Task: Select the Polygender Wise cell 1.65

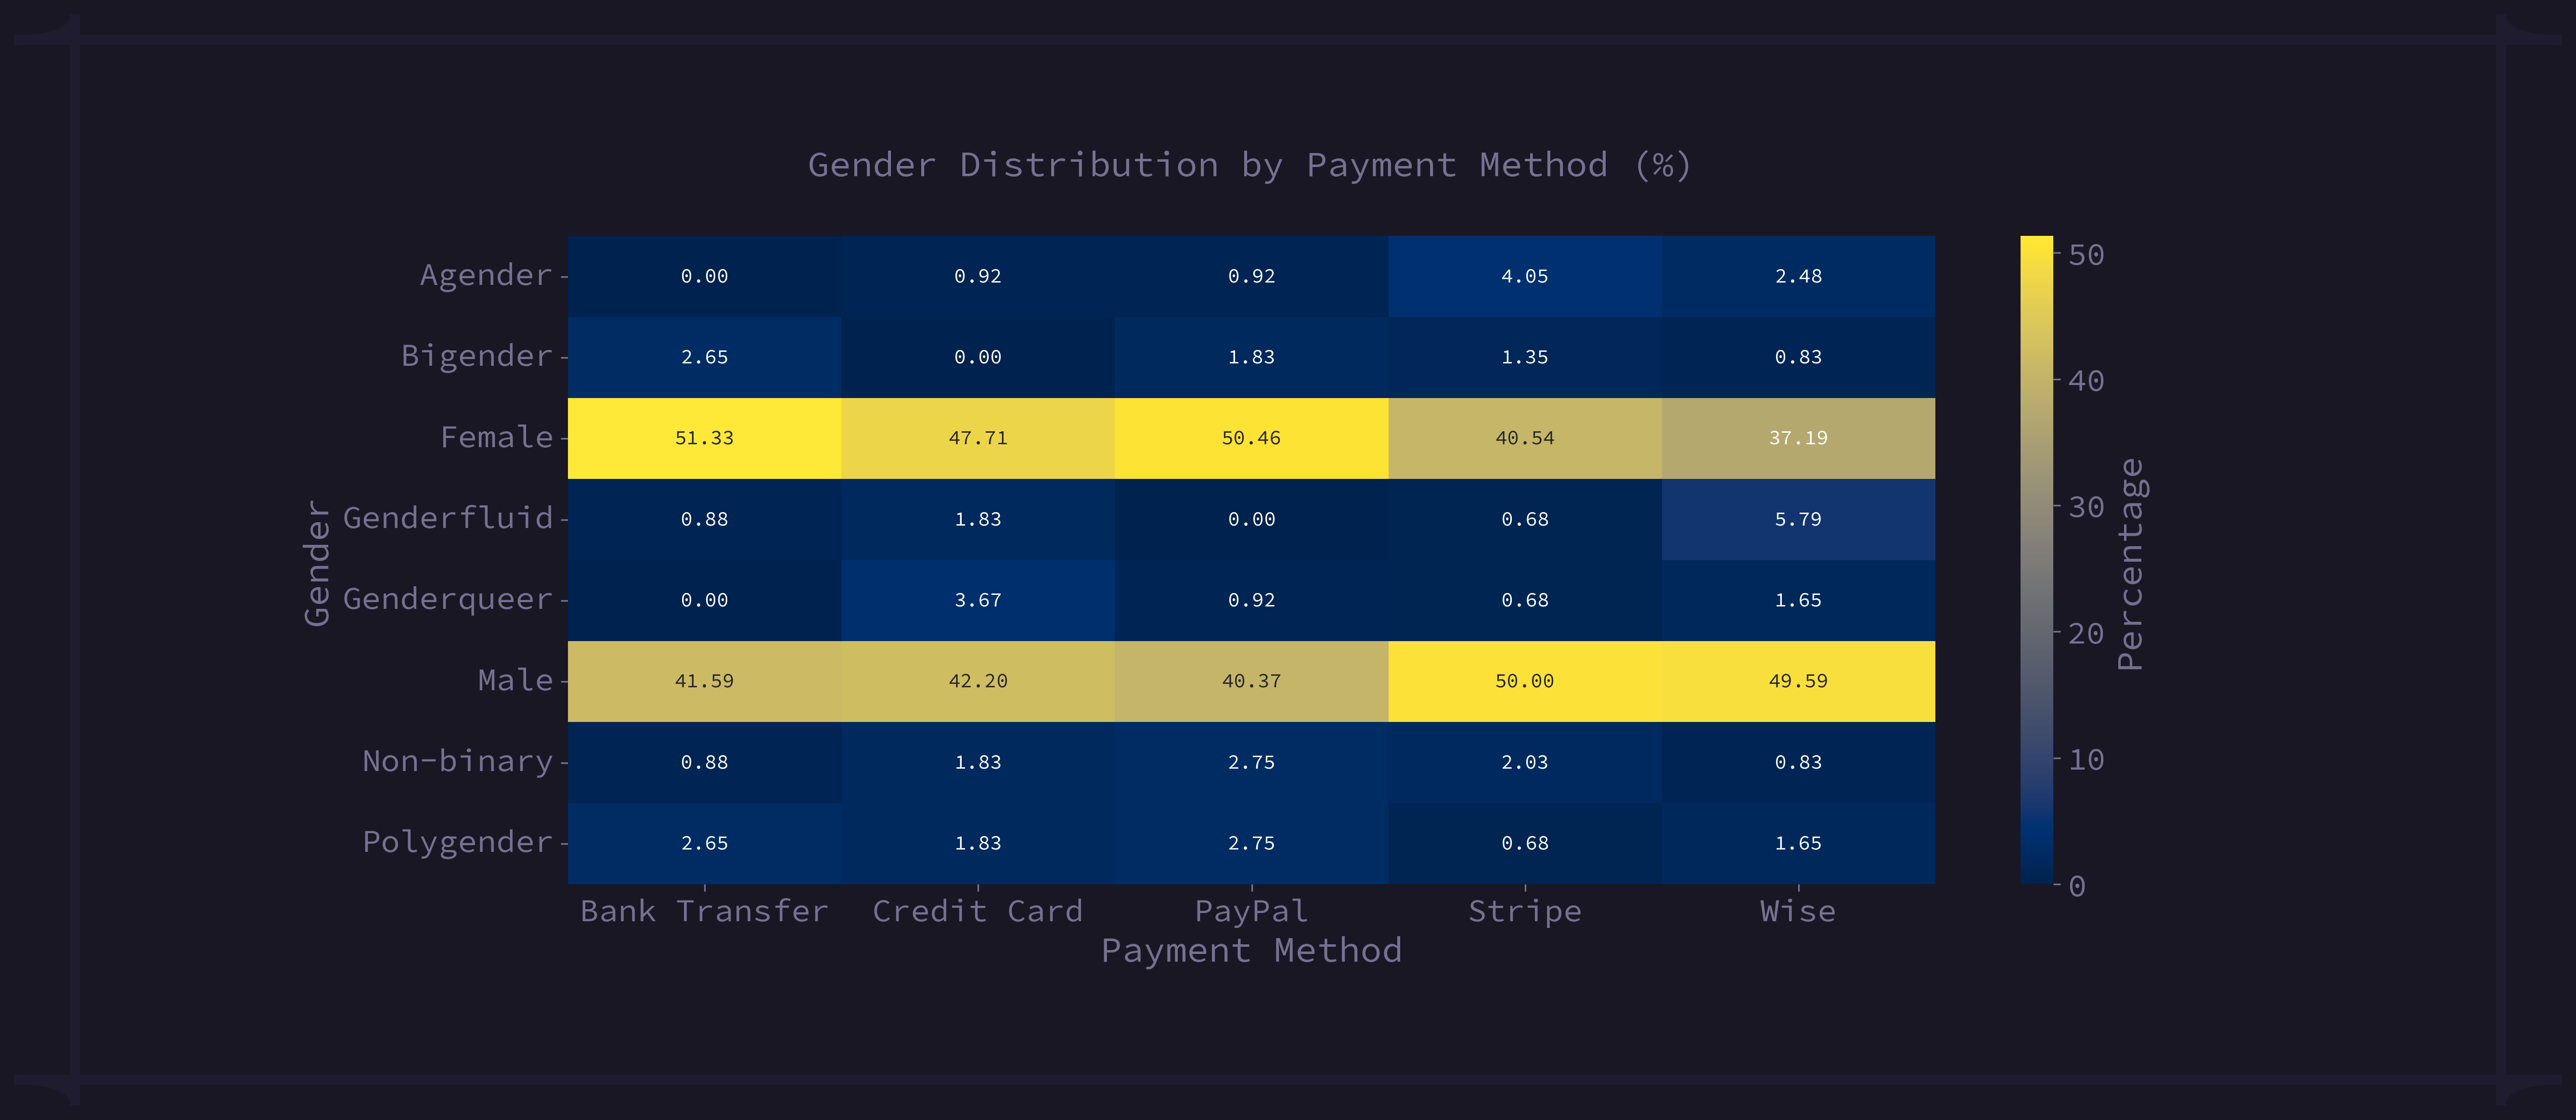Action: [1798, 843]
